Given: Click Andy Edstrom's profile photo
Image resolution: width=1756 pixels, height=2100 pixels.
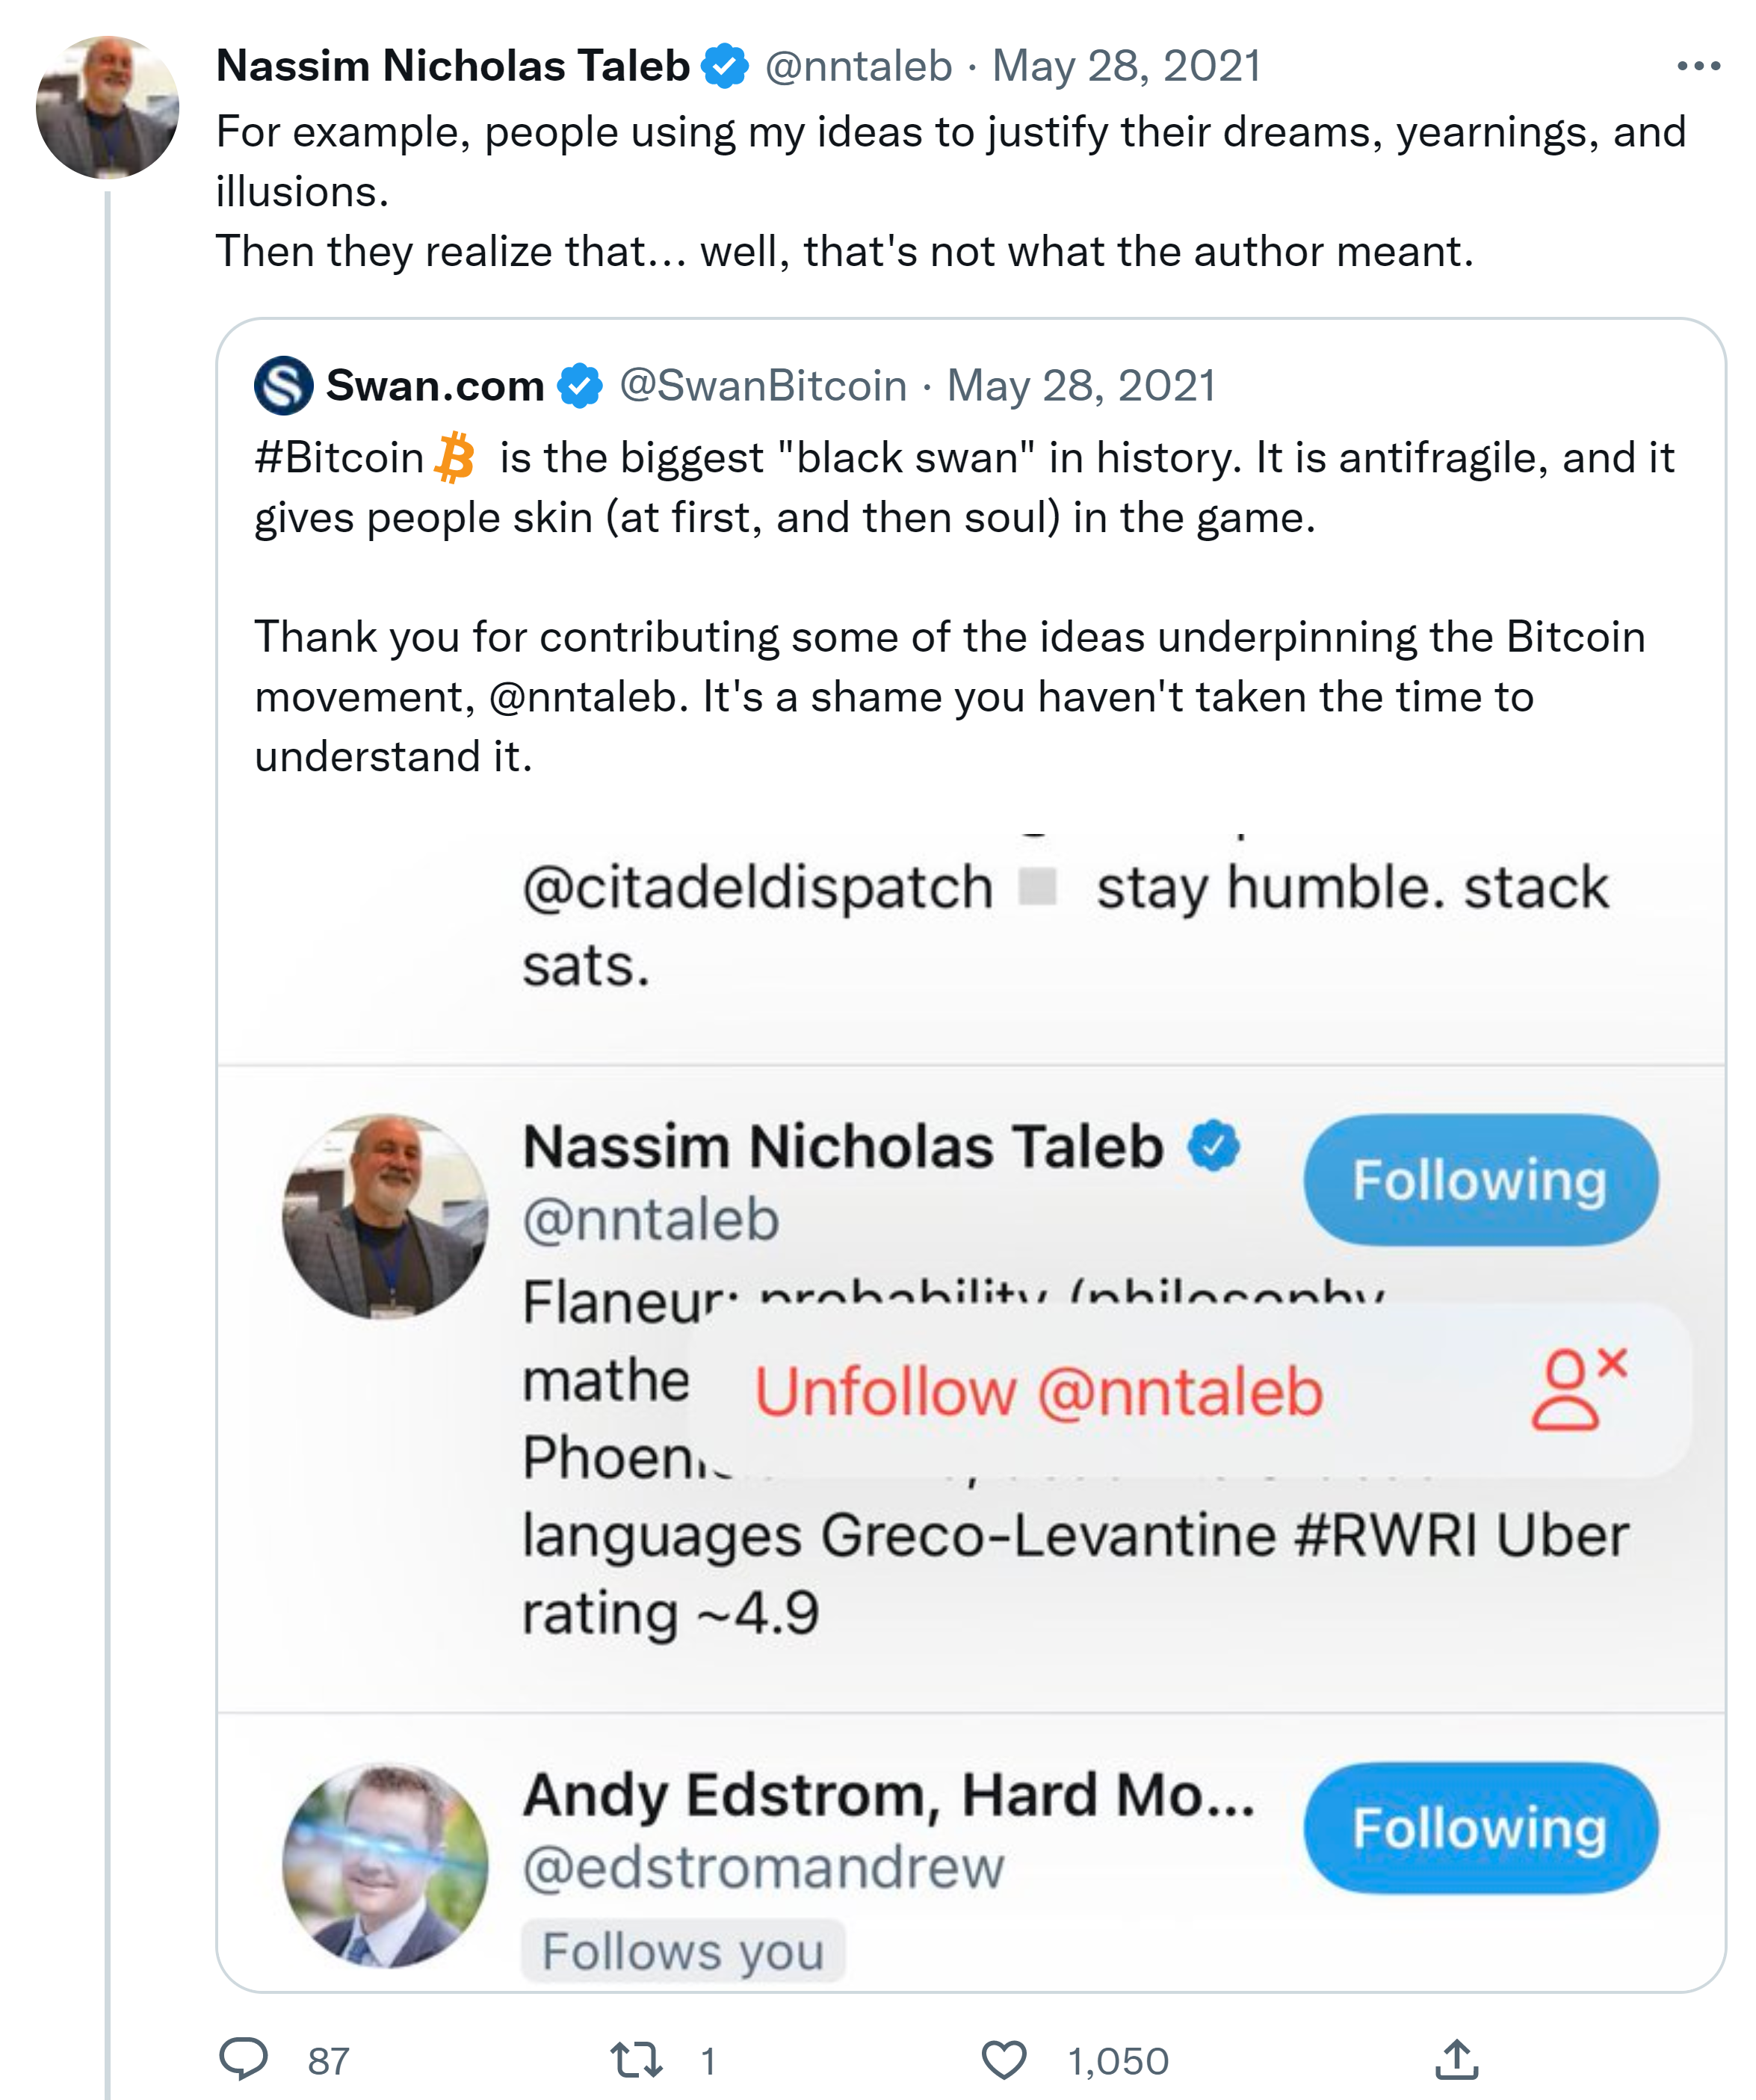Looking at the screenshot, I should coord(385,1866).
